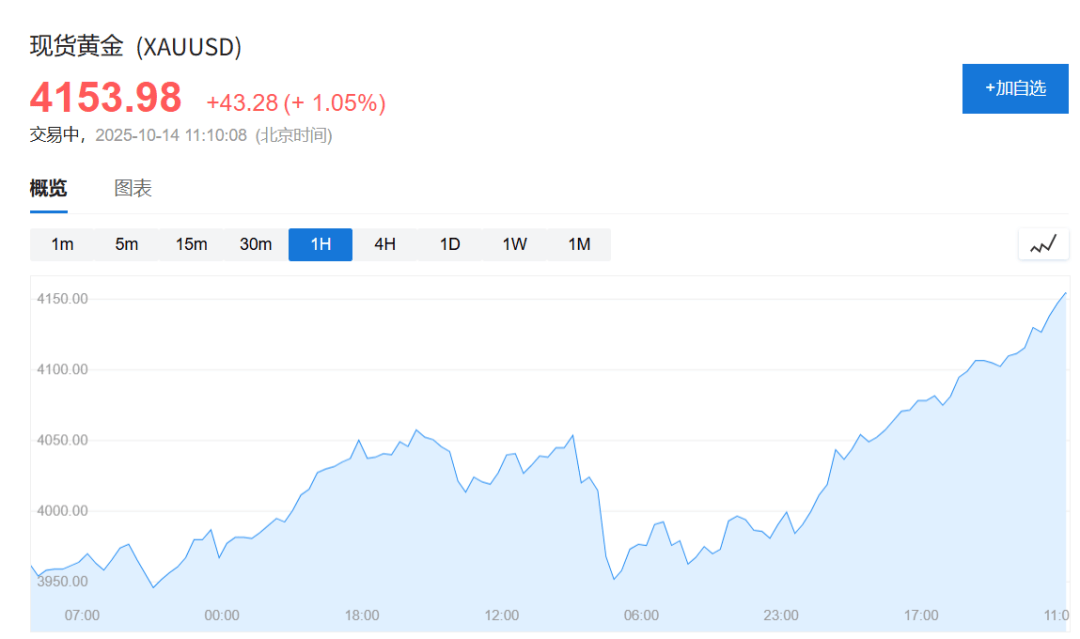Click the 现货黄金 (XAUUSD) title
This screenshot has height=639, width=1080.
point(136,47)
